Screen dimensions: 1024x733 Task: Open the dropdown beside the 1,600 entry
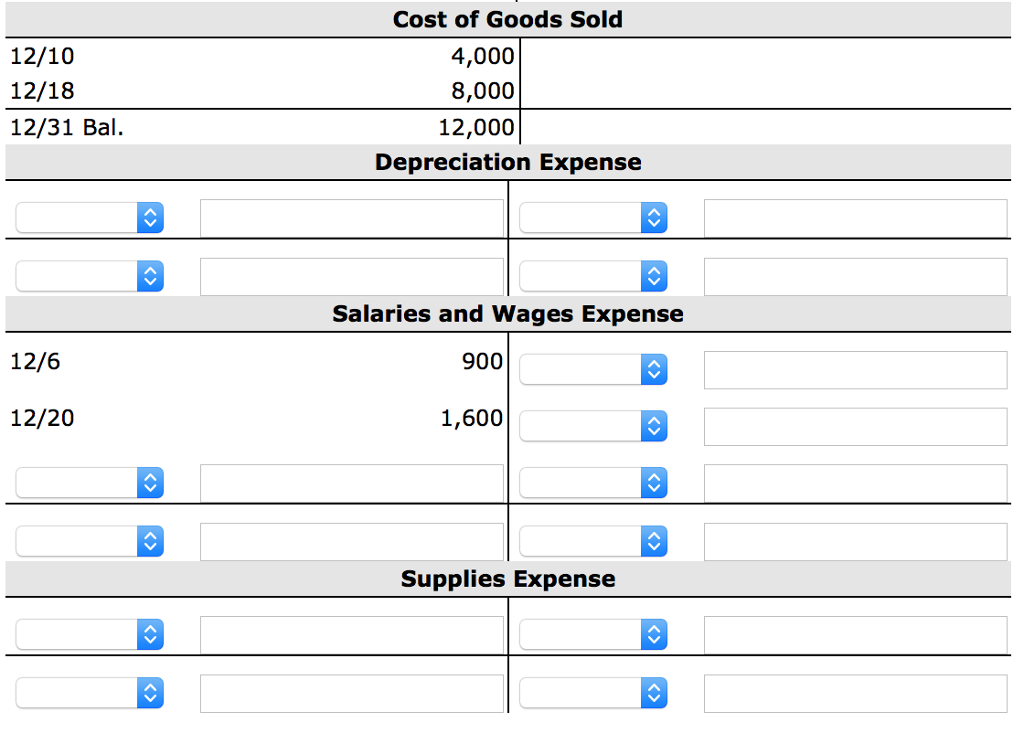pos(593,426)
